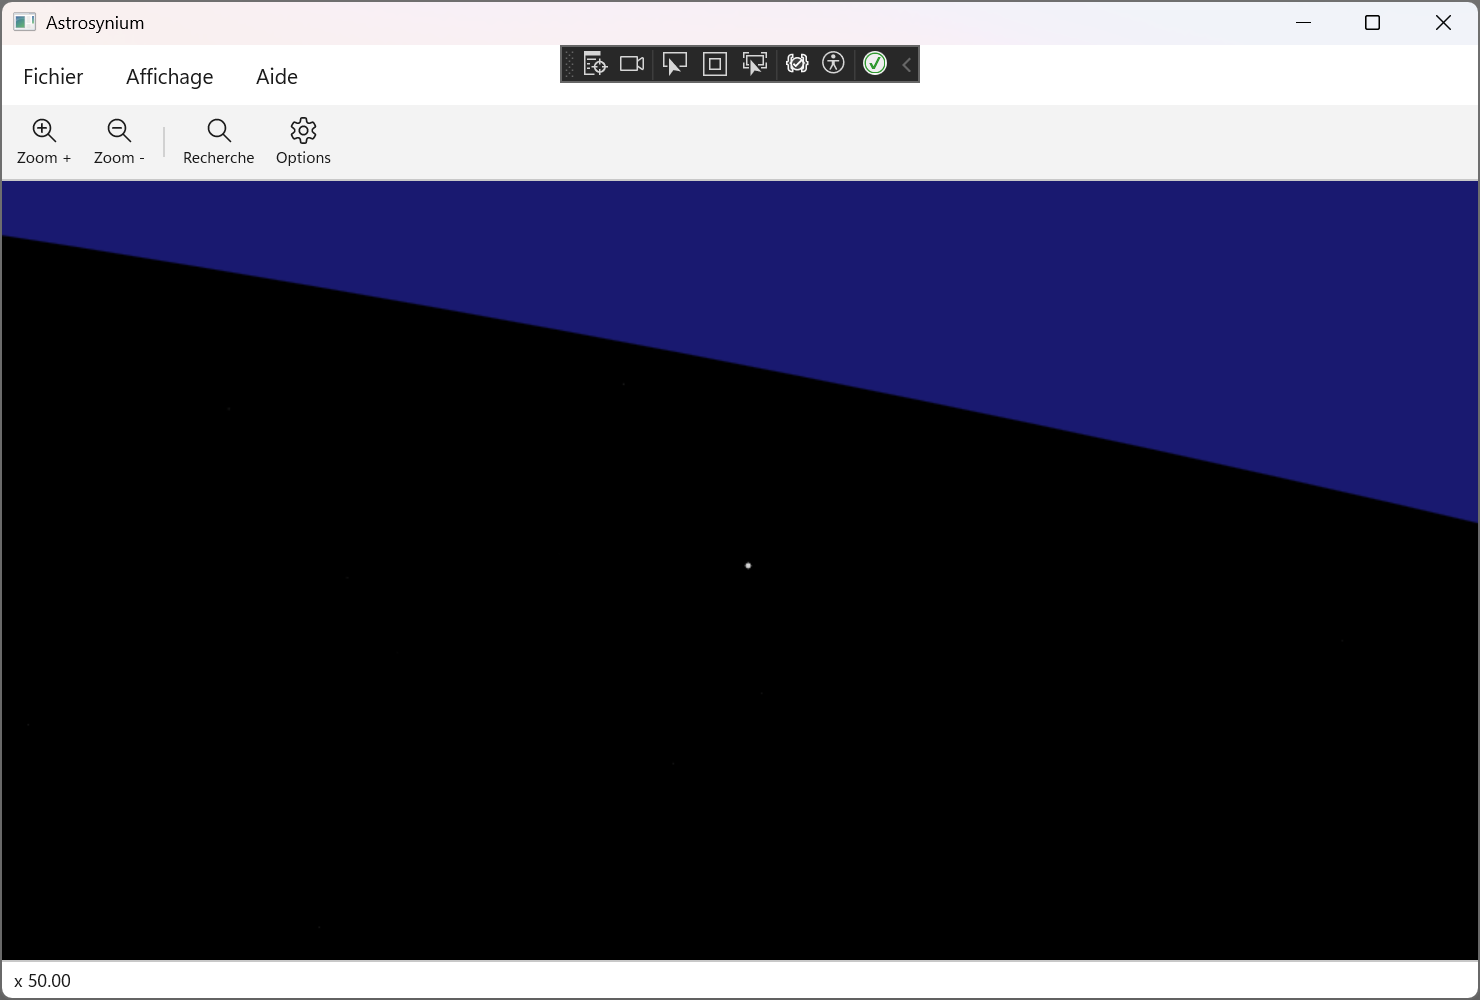Screen dimensions: 1480x1000
Task: Go to Live Visual Tree icon
Action: click(x=595, y=64)
